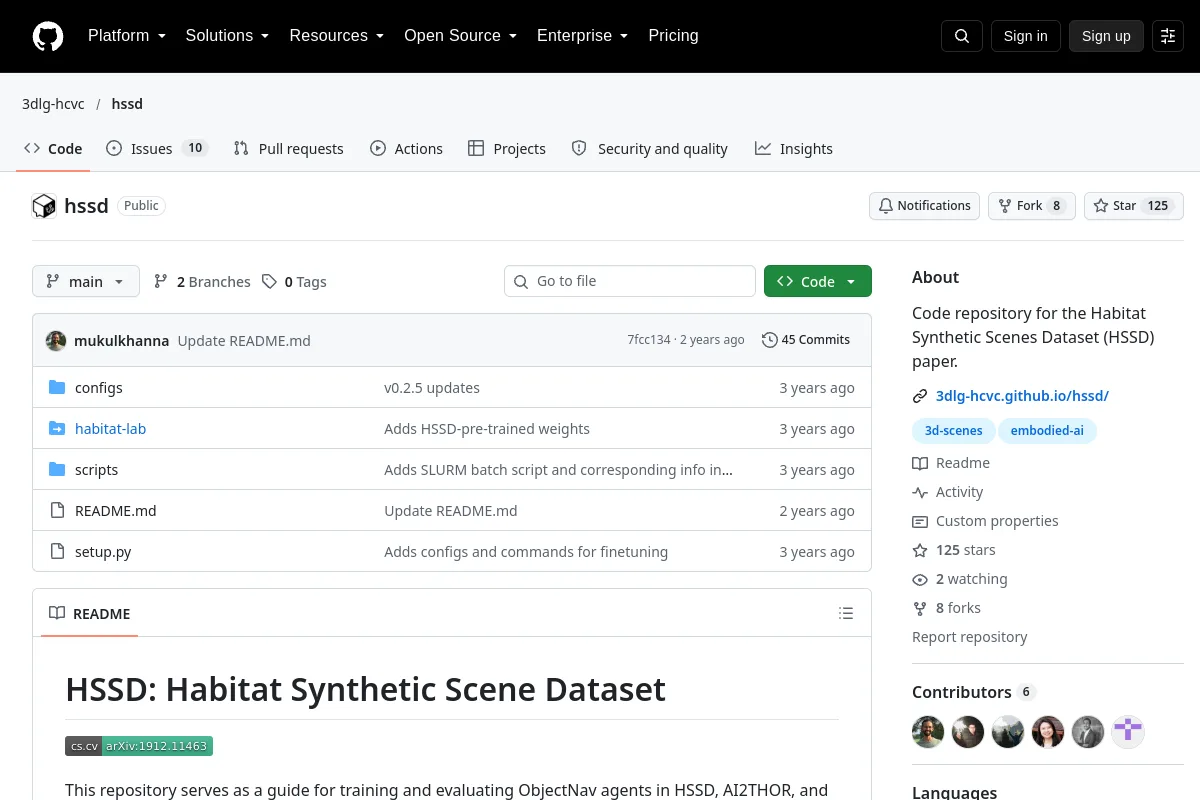
Task: Click Report repository link
Action: (x=969, y=637)
